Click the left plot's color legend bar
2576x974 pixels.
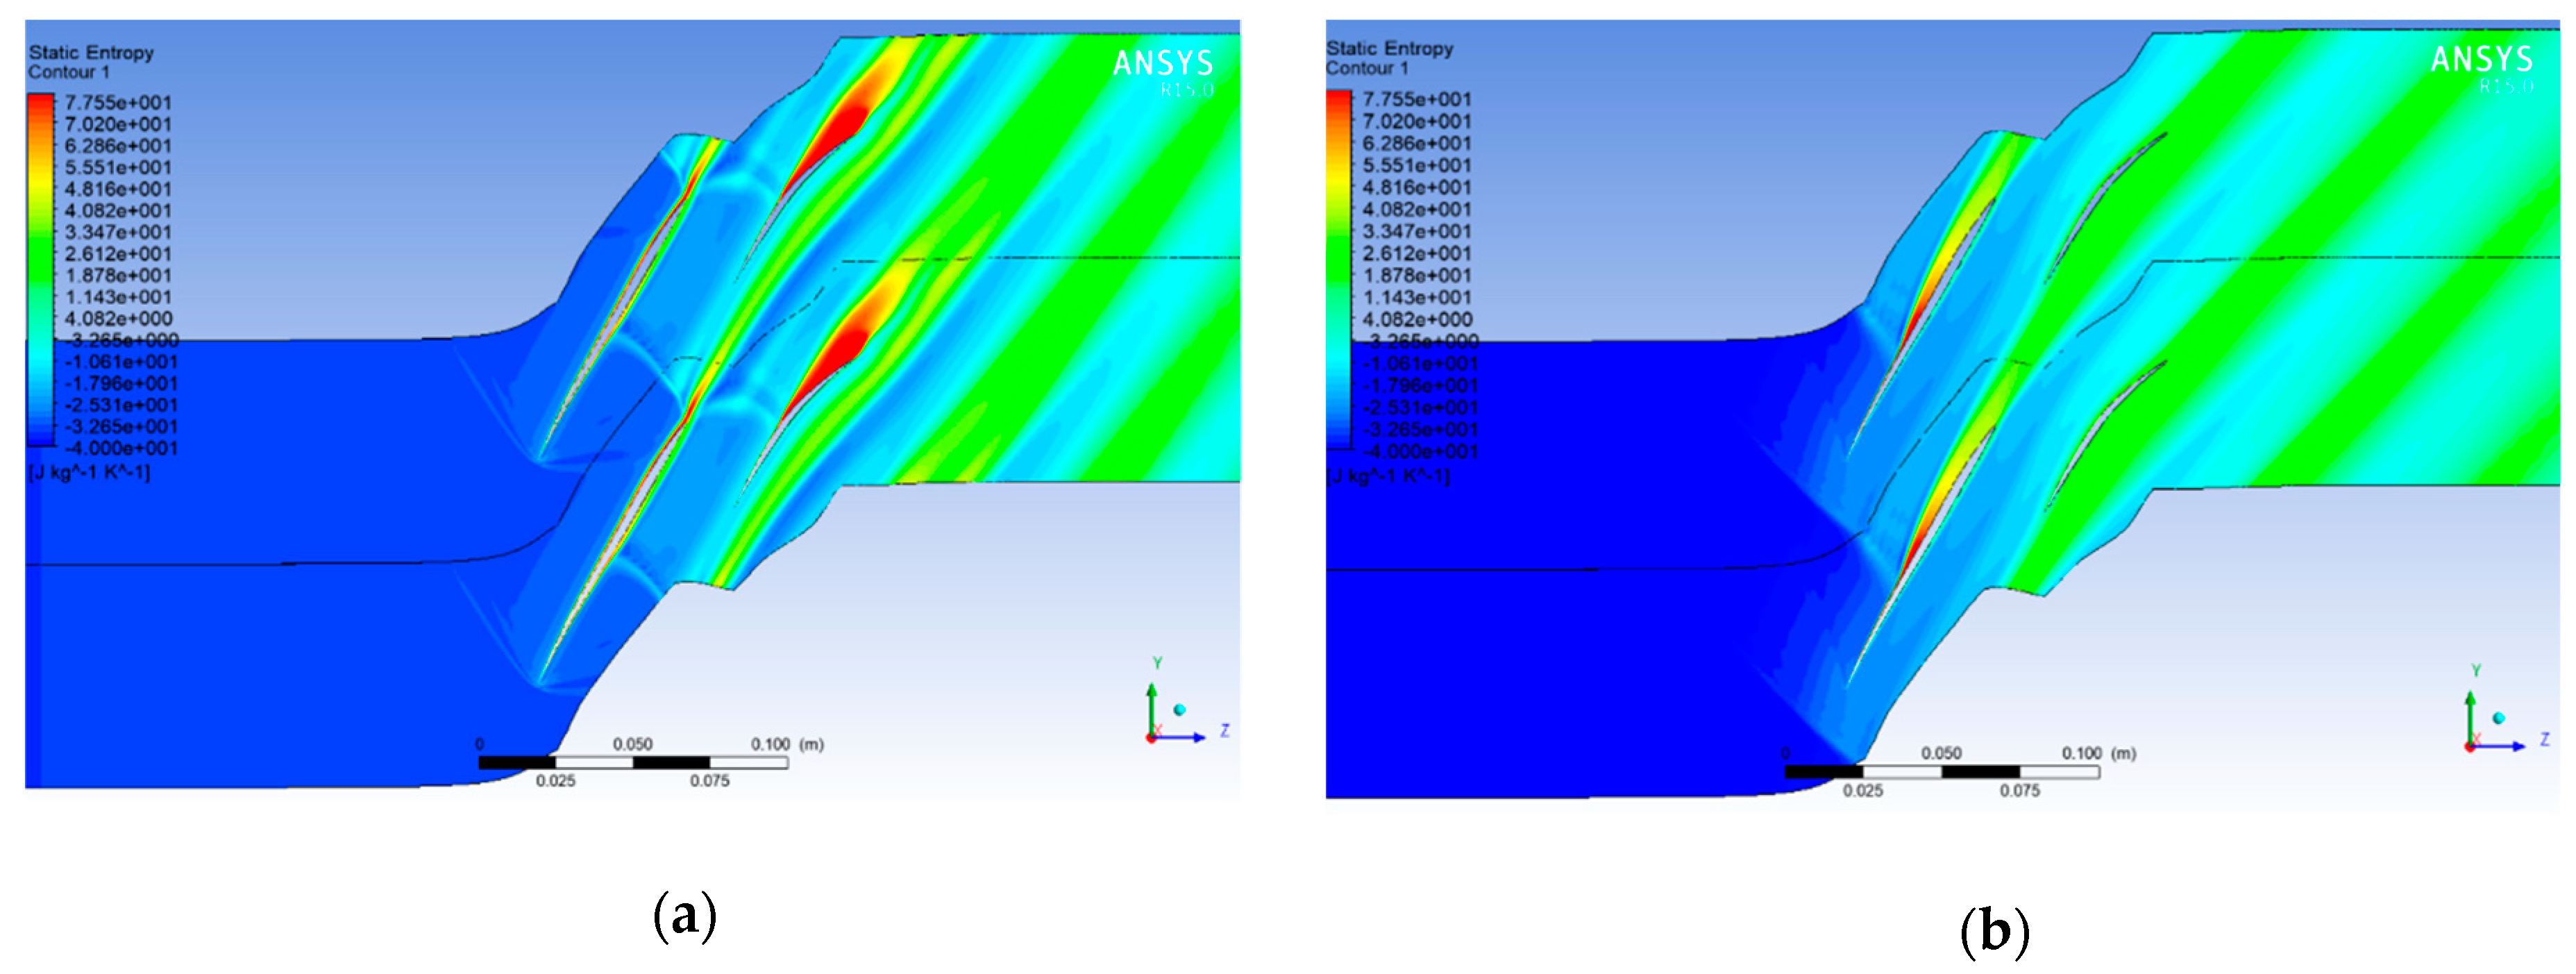click(x=41, y=270)
